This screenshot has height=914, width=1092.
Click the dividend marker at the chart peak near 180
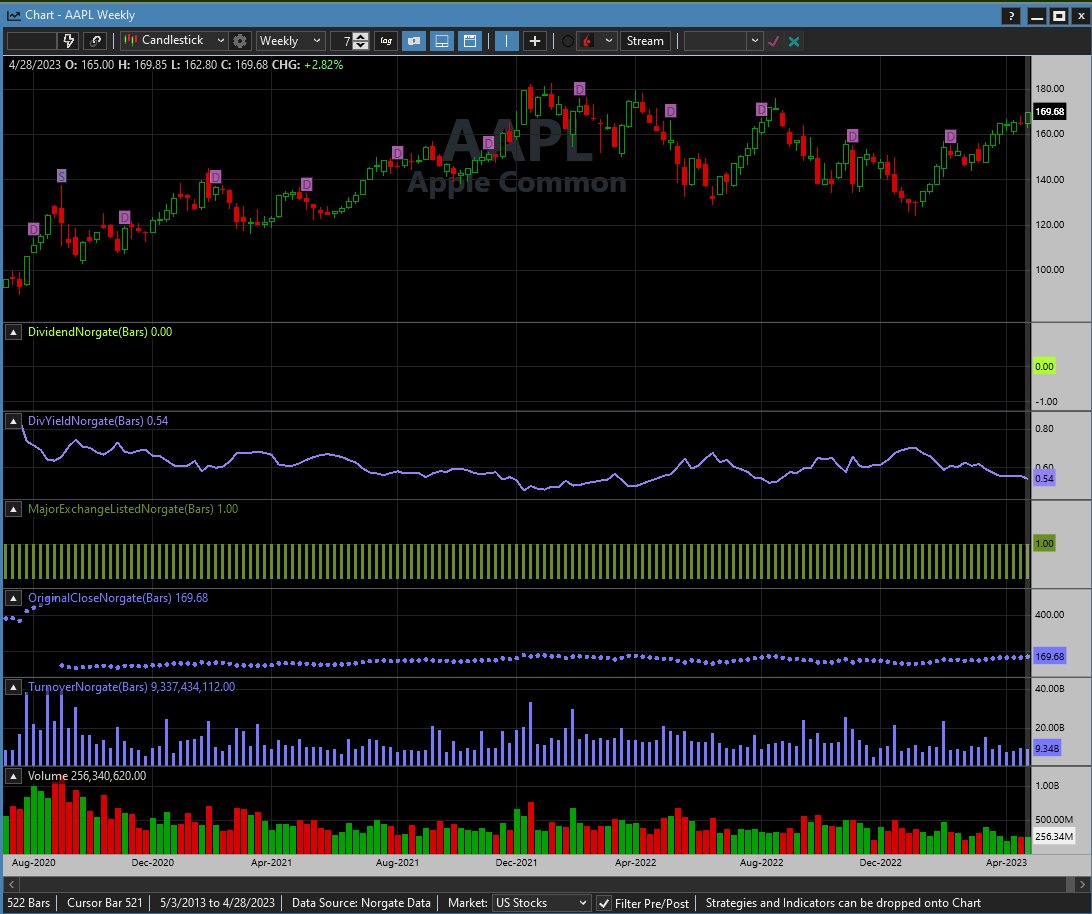(579, 88)
